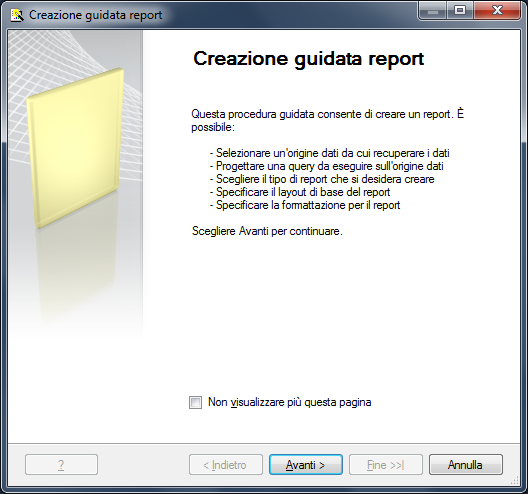The image size is (528, 494).
Task: Click the 'Scegliere Avanti per continuare' text
Action: click(267, 231)
